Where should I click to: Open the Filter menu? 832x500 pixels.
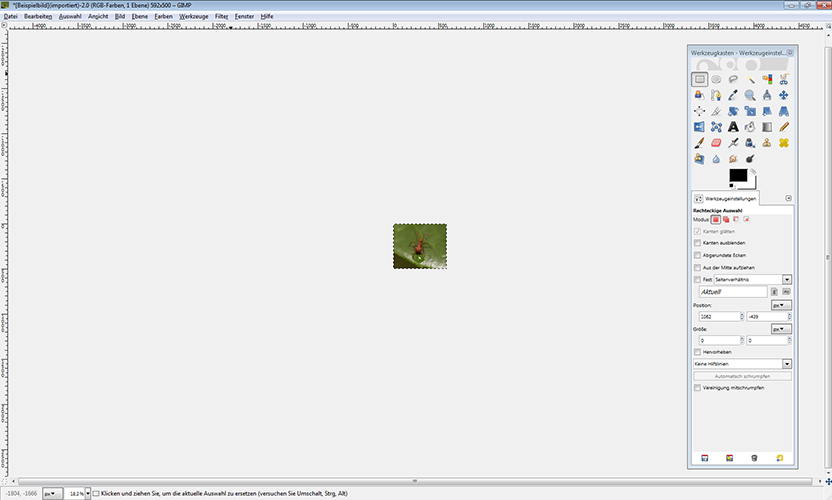pos(221,17)
